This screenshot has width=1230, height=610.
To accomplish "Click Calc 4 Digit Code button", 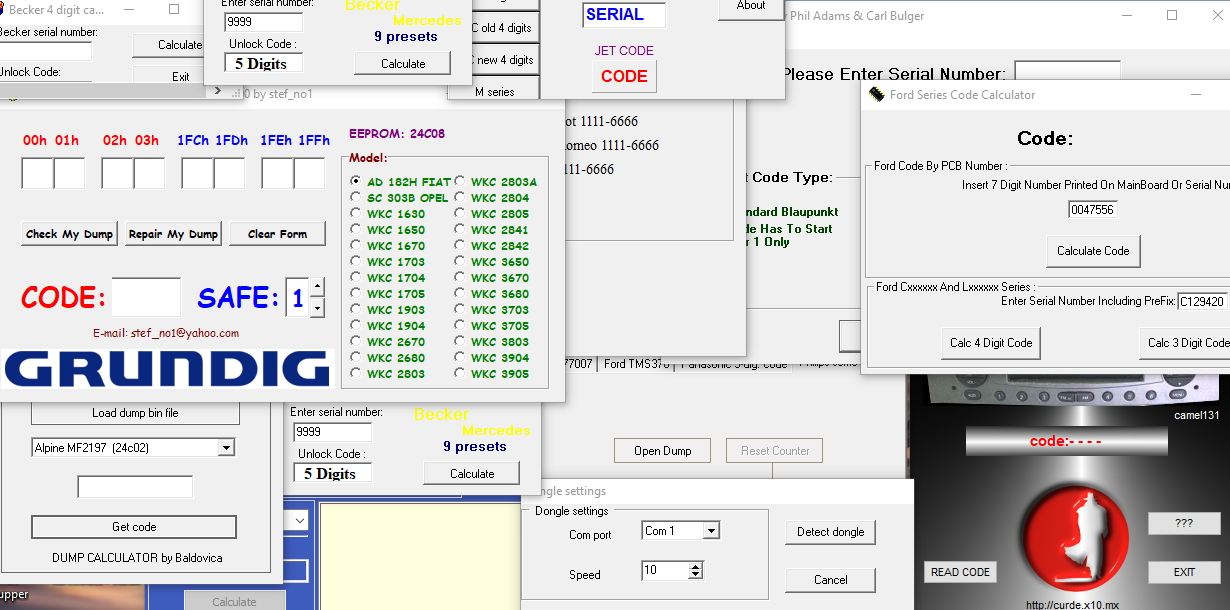I will [x=991, y=343].
